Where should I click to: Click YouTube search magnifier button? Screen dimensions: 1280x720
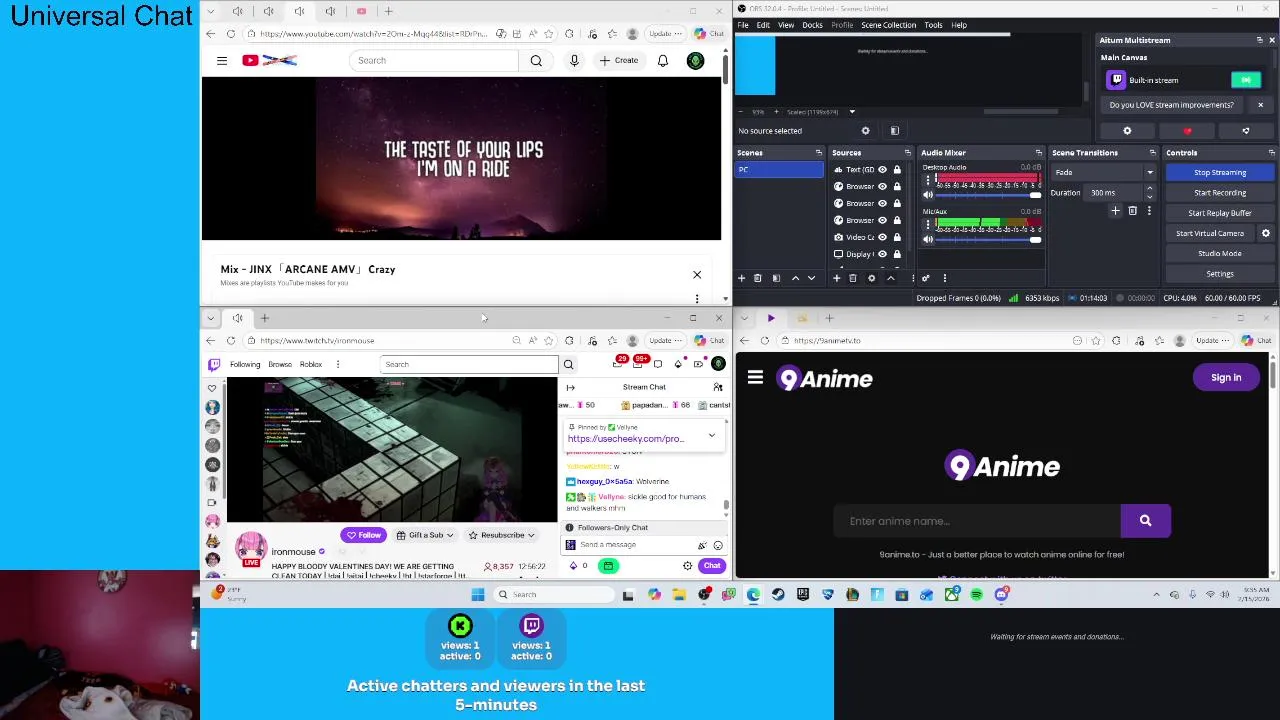click(x=536, y=61)
